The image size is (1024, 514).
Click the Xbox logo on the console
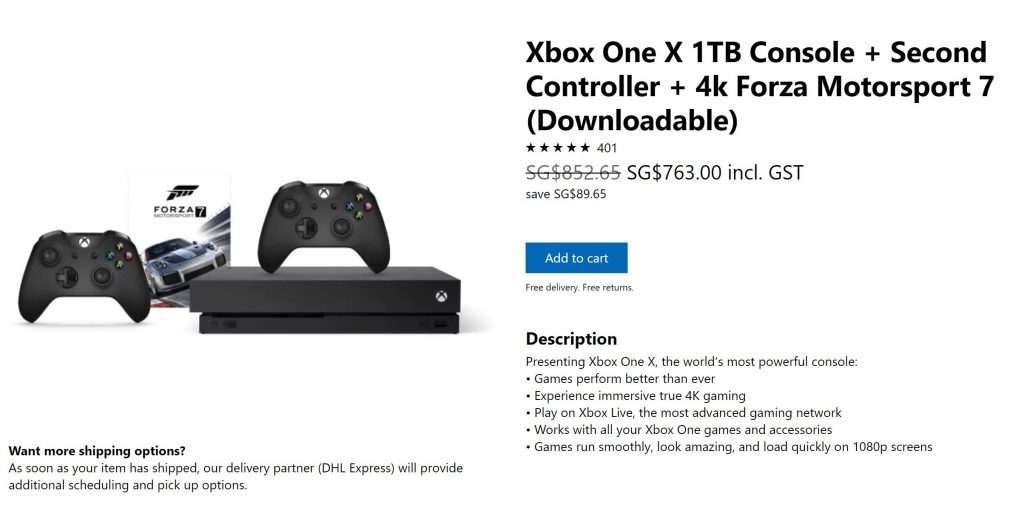(x=439, y=296)
